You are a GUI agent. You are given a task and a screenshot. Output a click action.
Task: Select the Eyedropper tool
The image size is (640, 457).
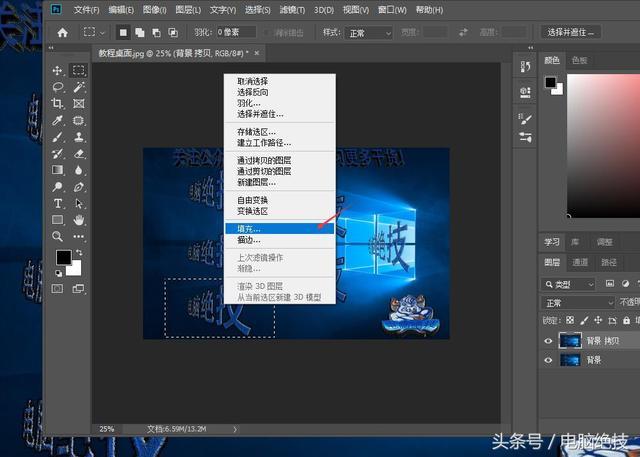click(57, 120)
